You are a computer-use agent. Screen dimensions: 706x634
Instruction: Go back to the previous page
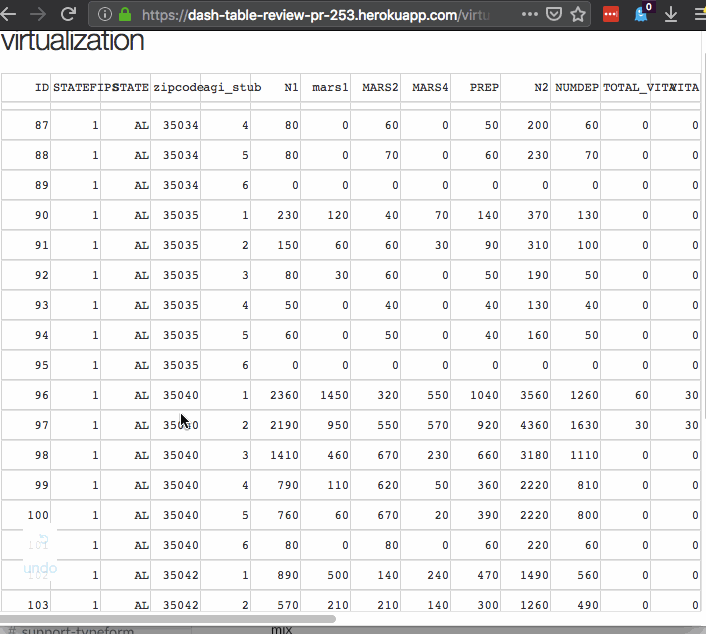coord(8,14)
